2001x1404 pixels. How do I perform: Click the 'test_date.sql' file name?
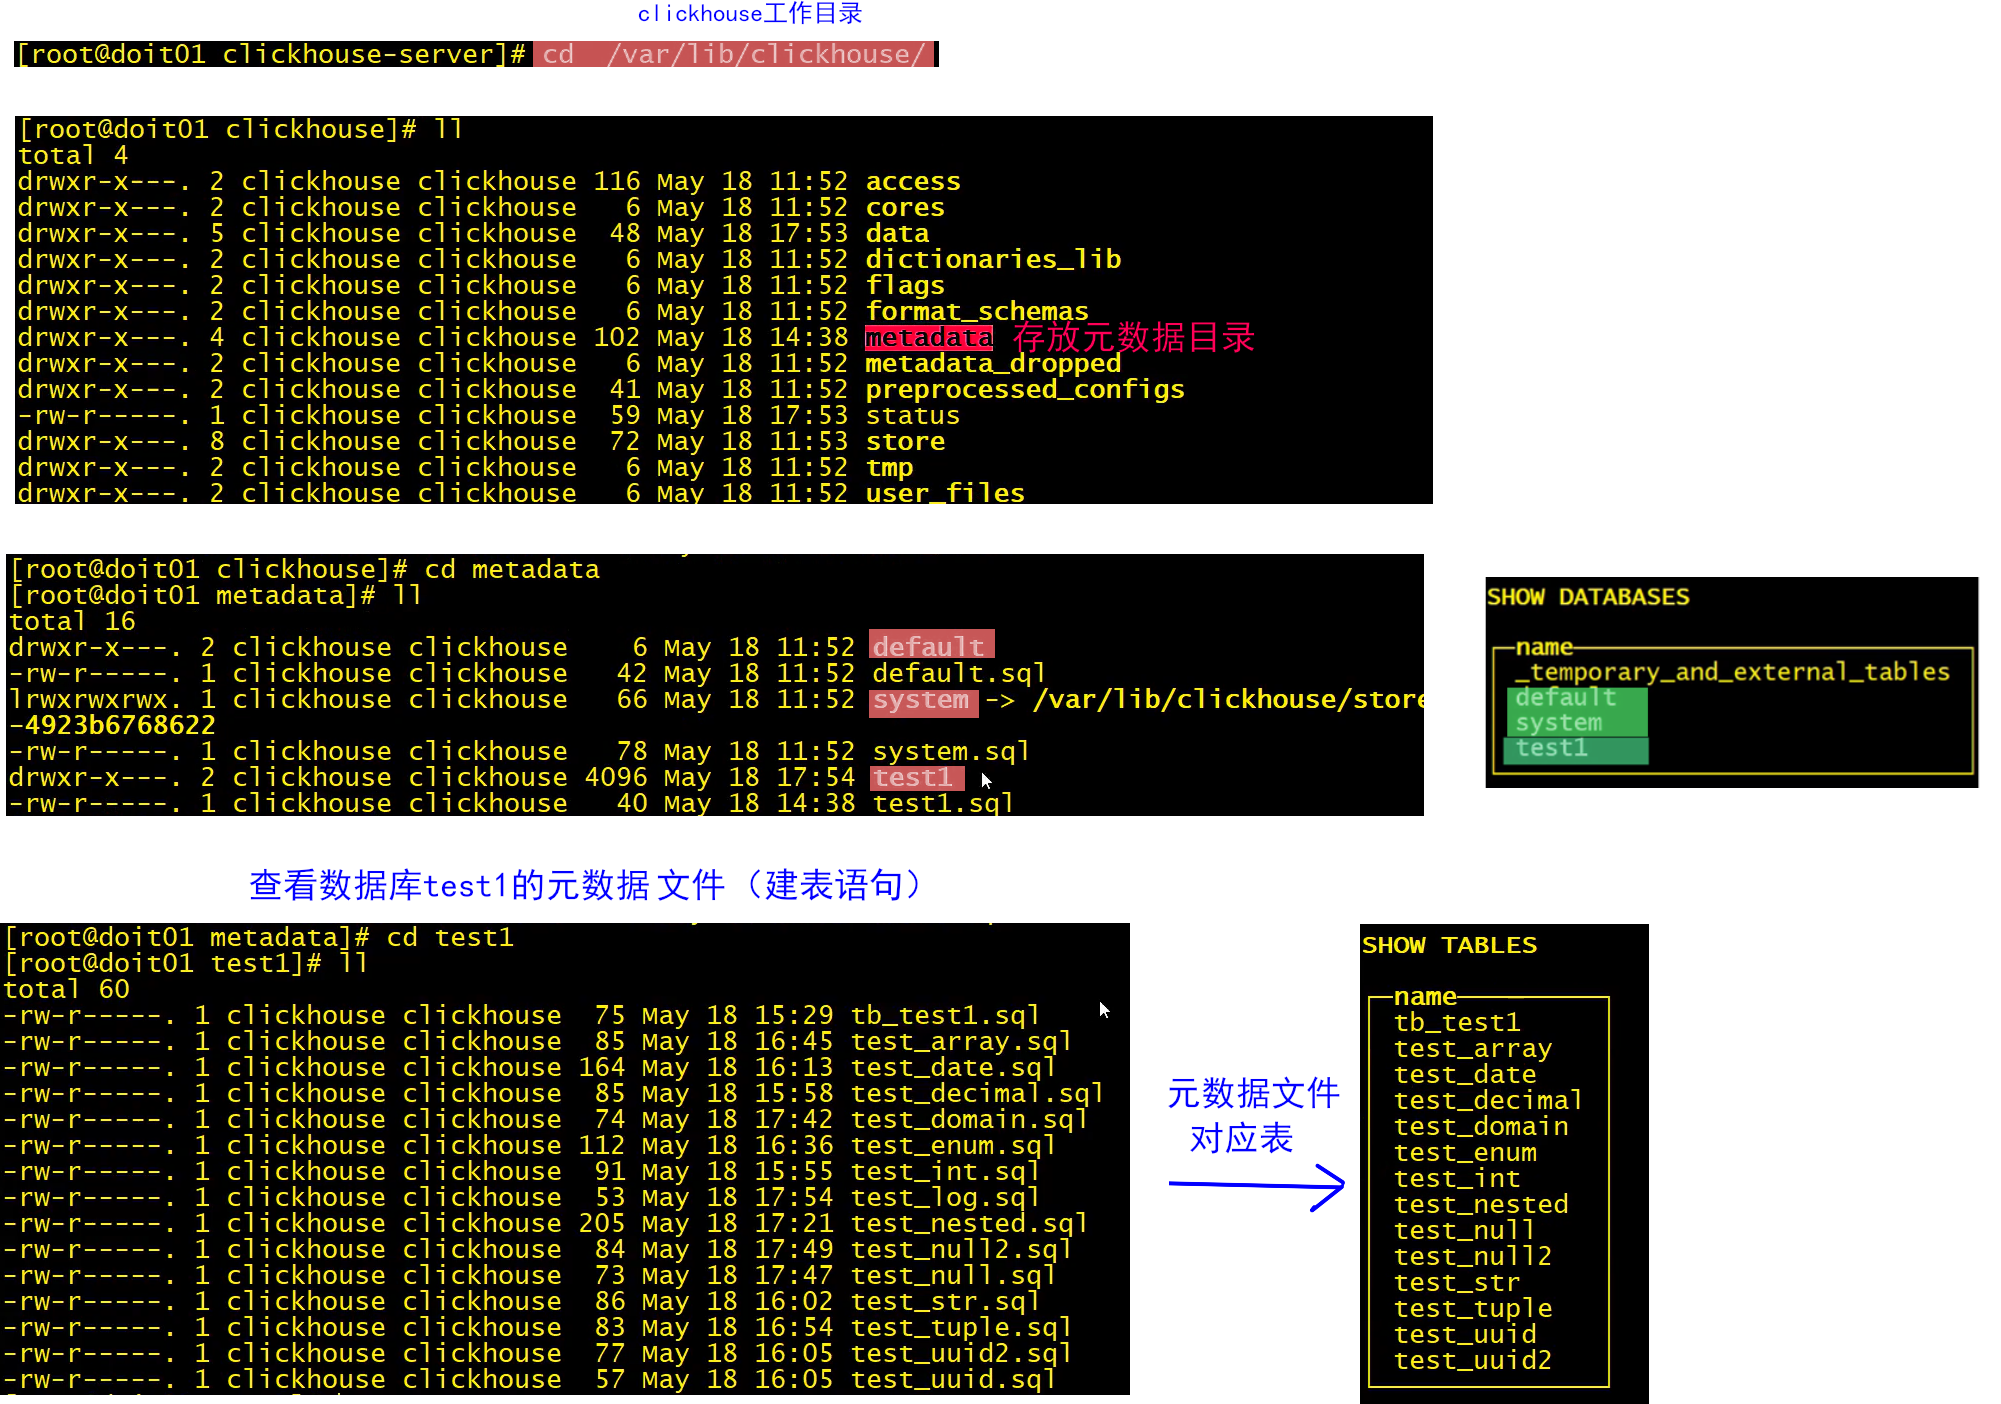[953, 1067]
